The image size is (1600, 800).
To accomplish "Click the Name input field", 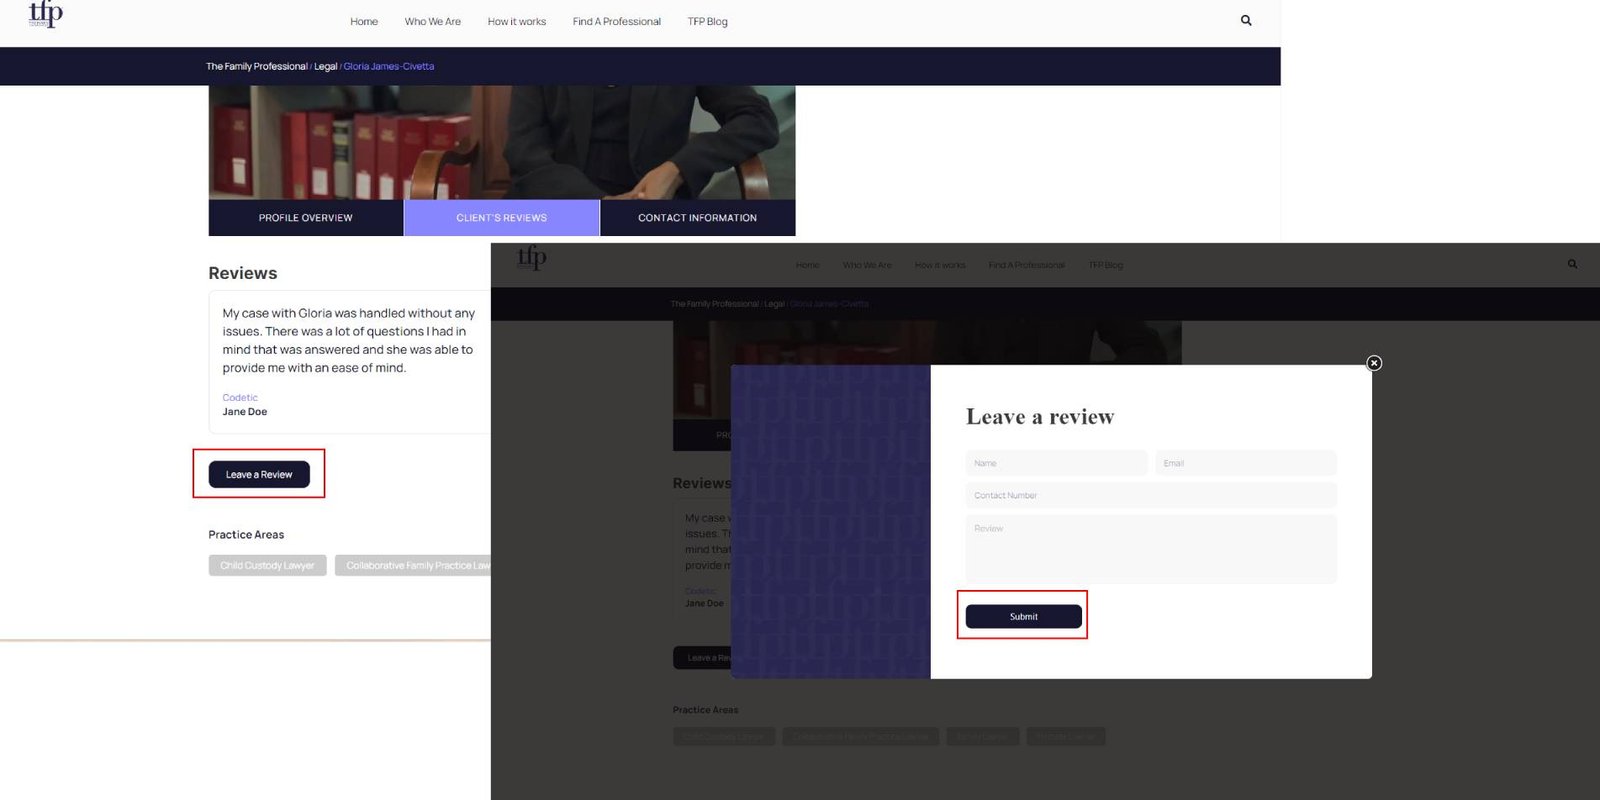I will click(x=1056, y=463).
